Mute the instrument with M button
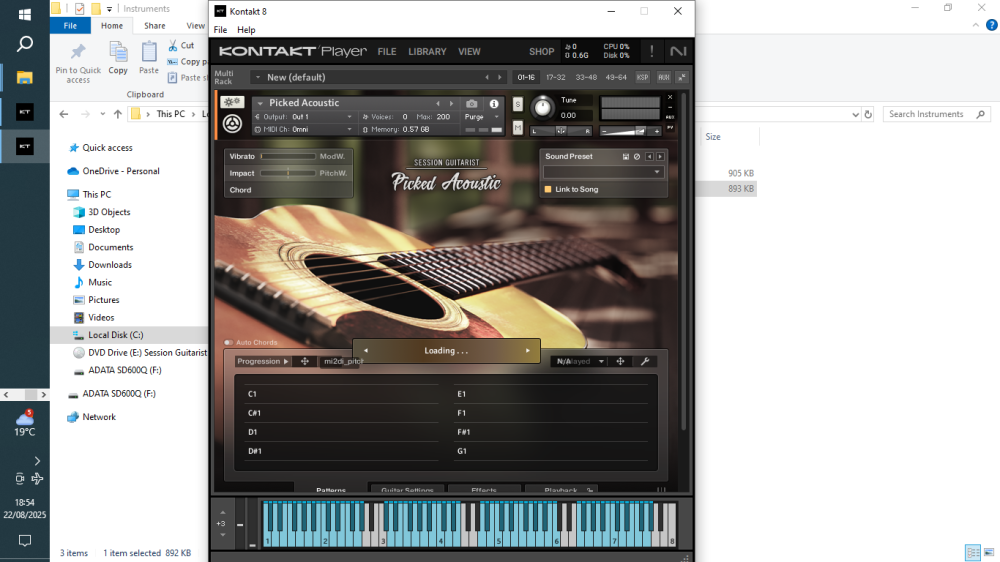Image resolution: width=1000 pixels, height=562 pixels. [x=517, y=128]
